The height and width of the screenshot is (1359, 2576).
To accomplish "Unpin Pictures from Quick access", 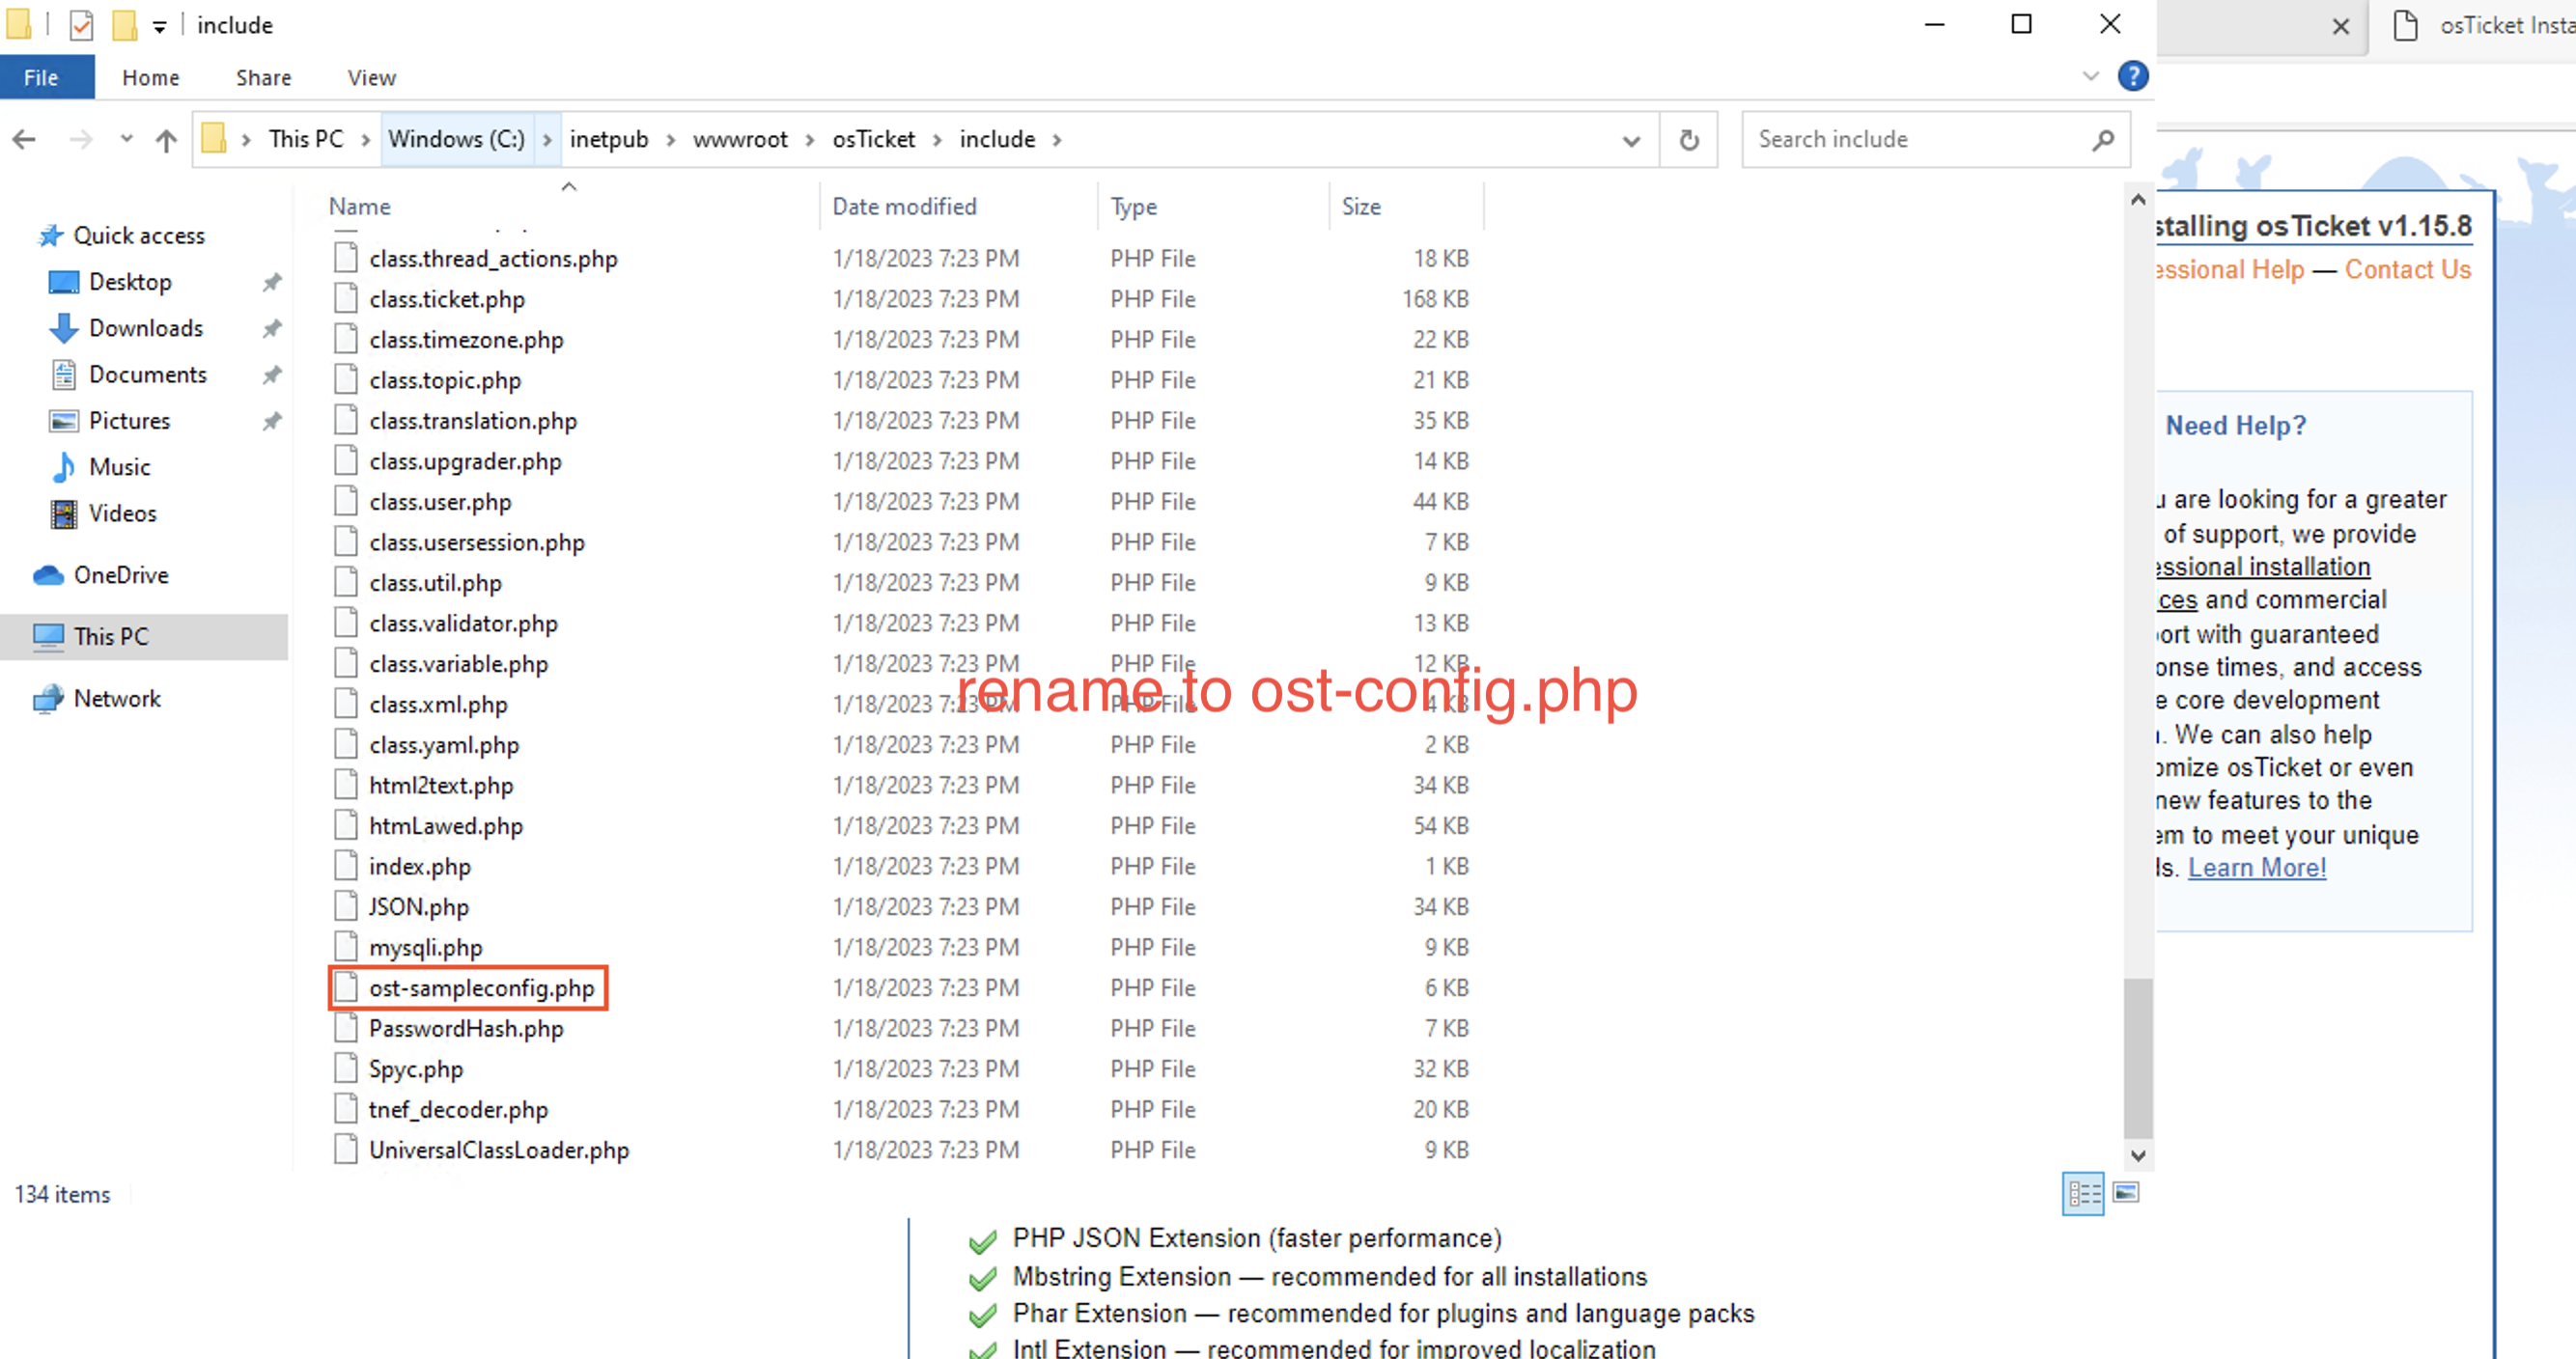I will pos(271,420).
